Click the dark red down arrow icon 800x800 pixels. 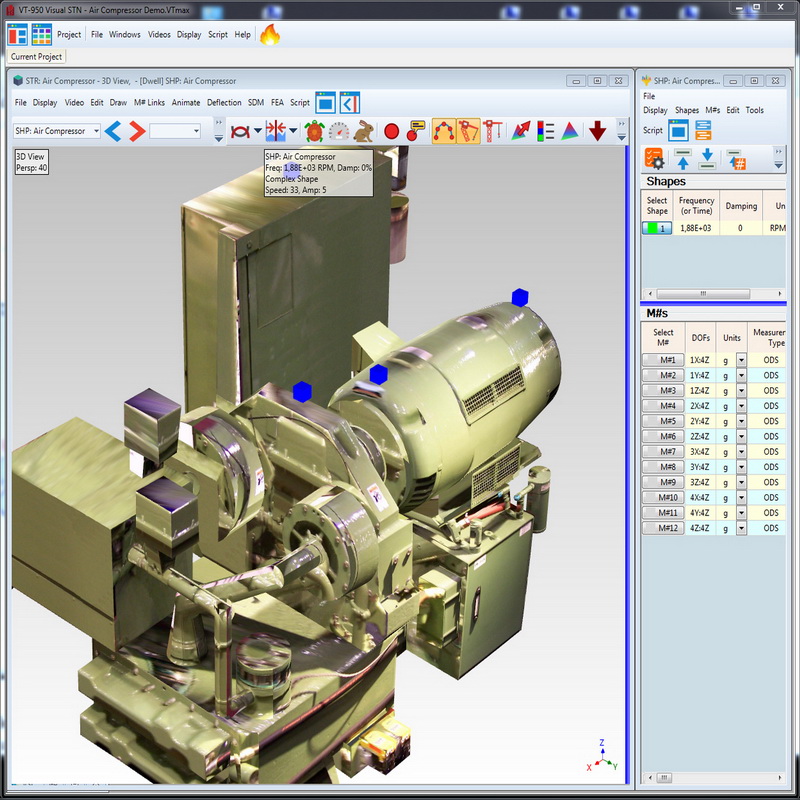click(597, 131)
